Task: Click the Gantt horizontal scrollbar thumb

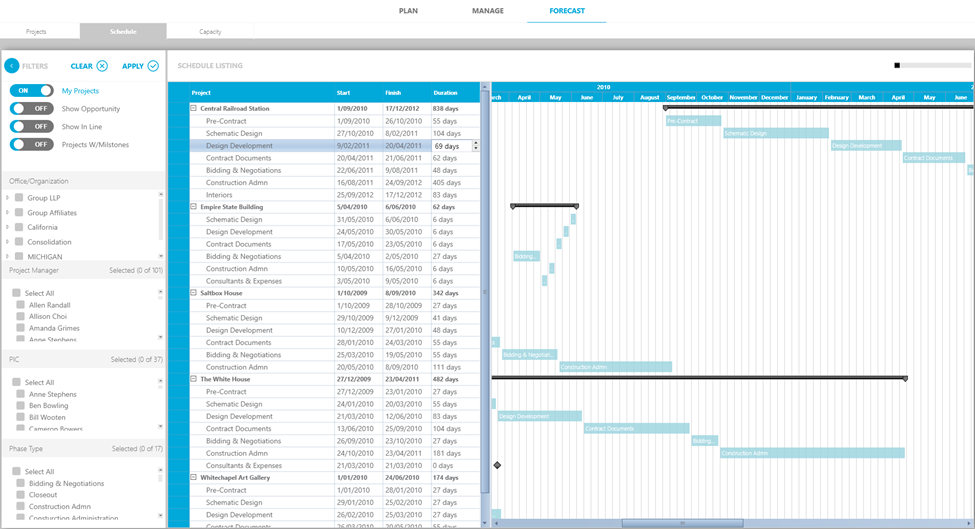Action: click(683, 523)
